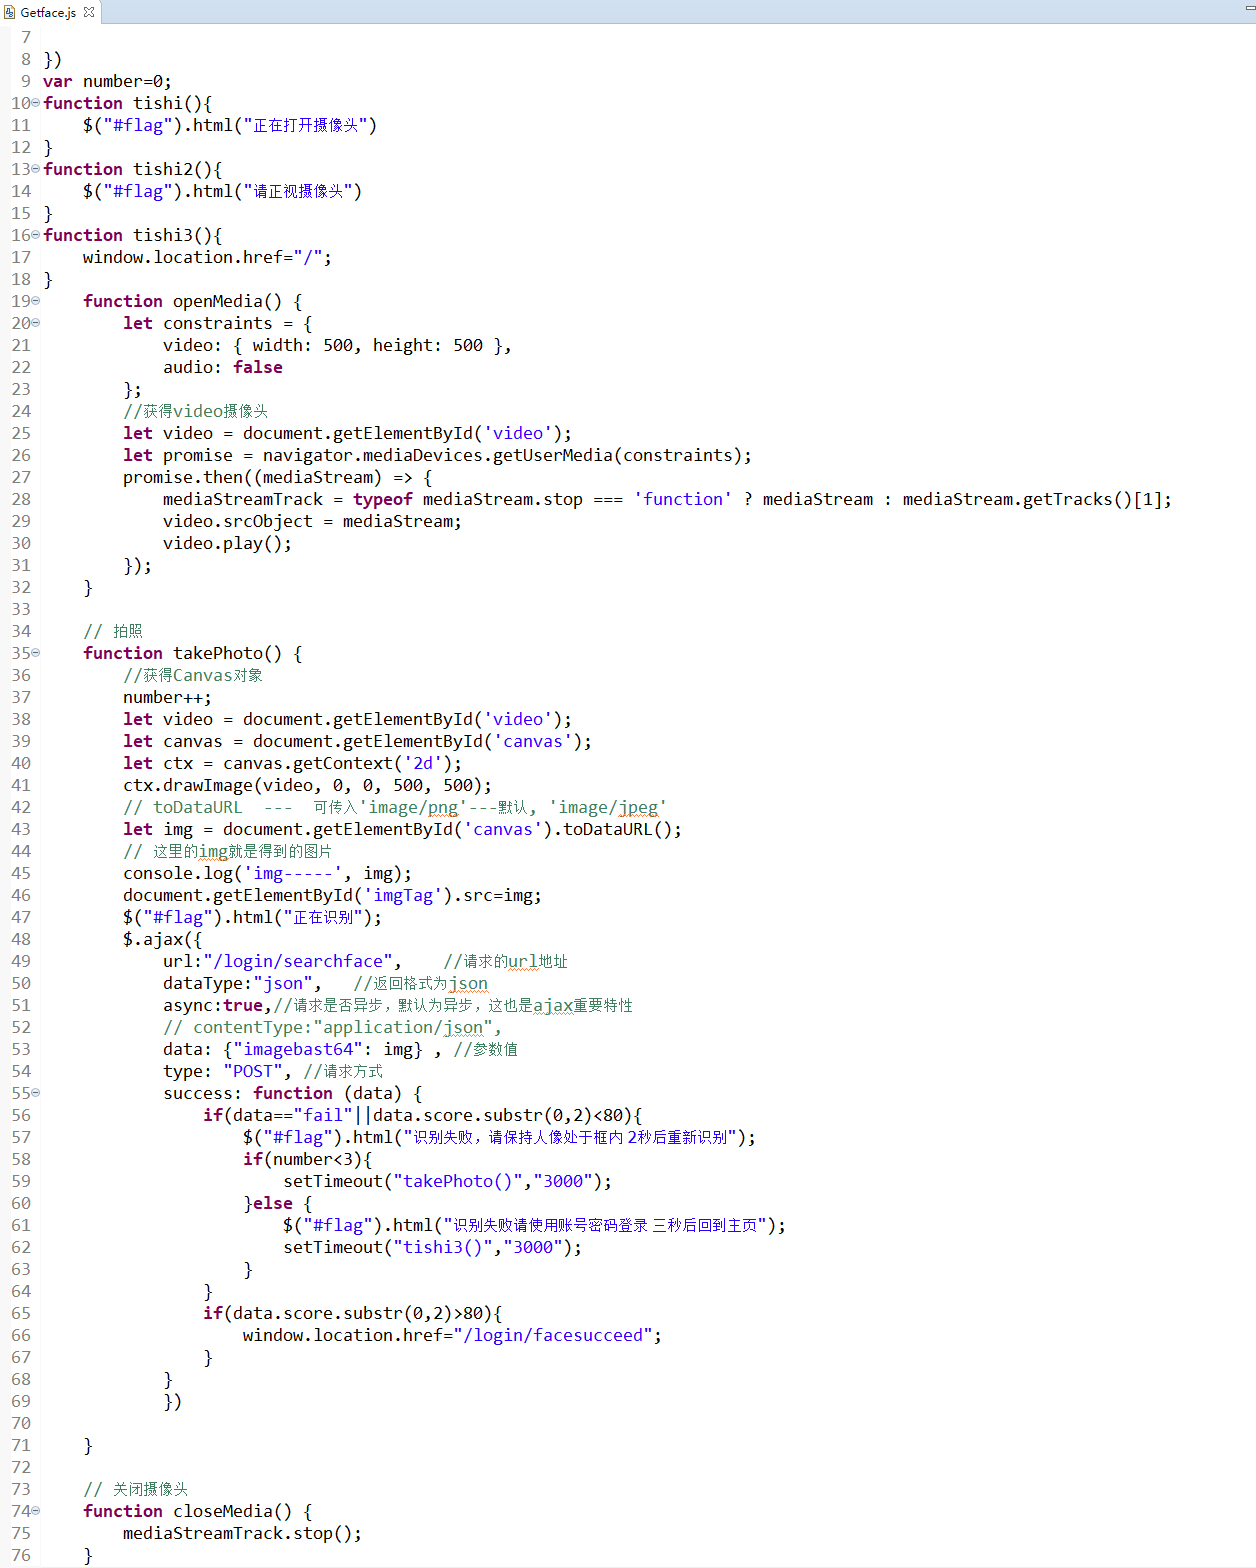The image size is (1256, 1568).
Task: Click 'video.play();' on line 30
Action: click(x=227, y=543)
